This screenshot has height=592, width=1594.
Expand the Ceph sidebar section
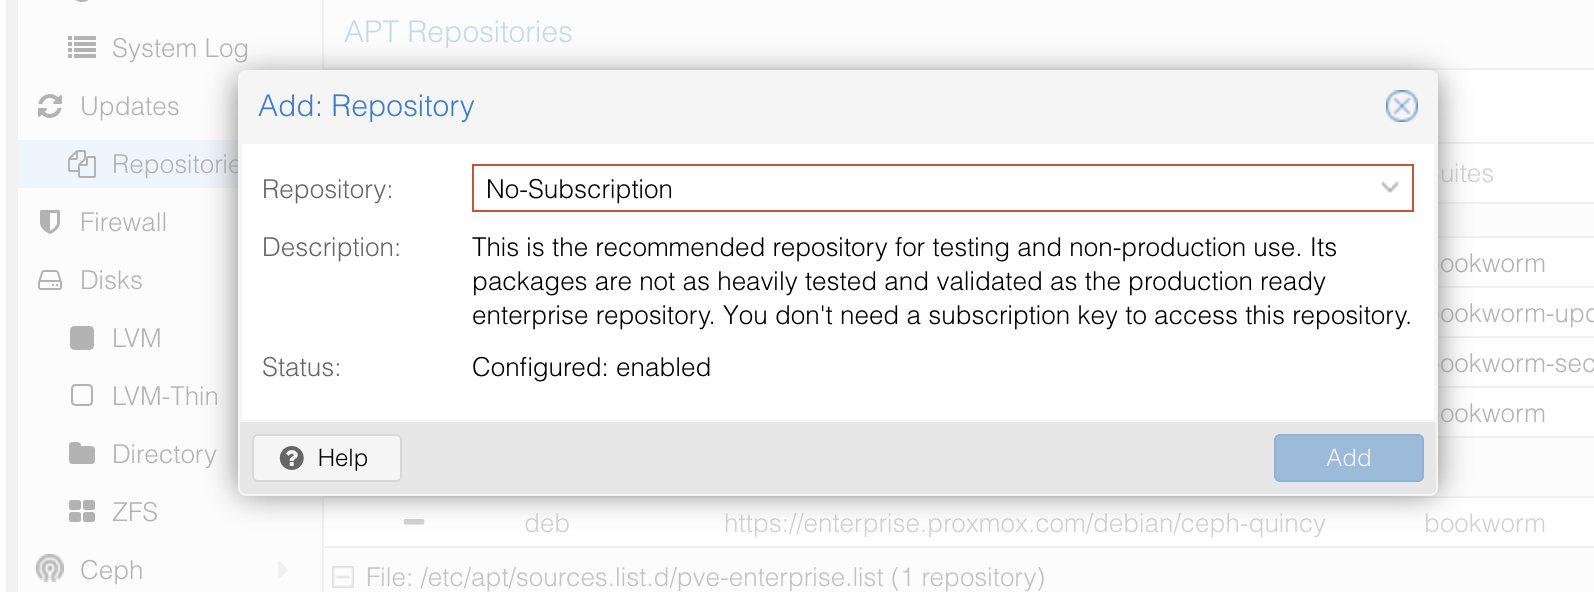coord(284,569)
